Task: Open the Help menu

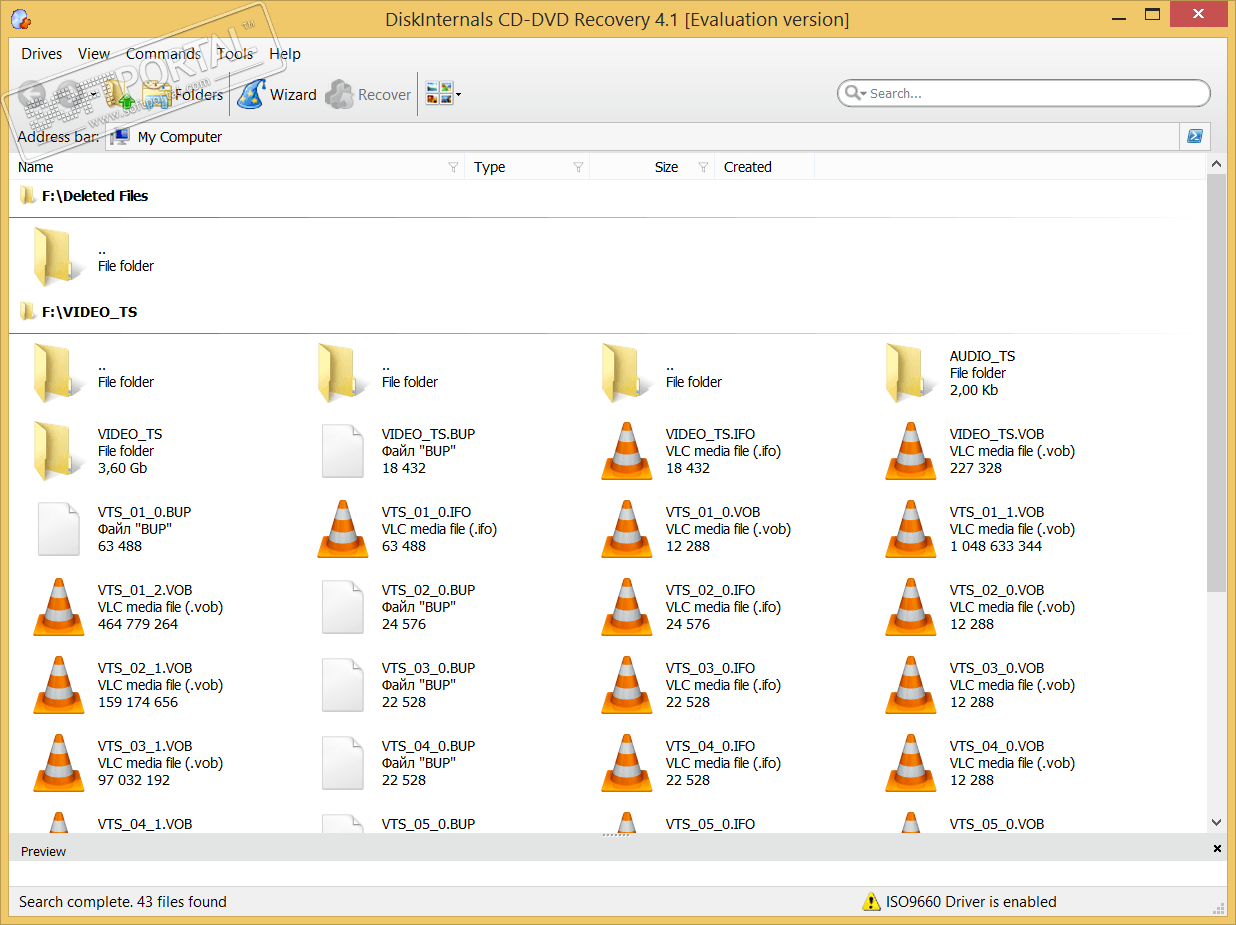Action: (285, 54)
